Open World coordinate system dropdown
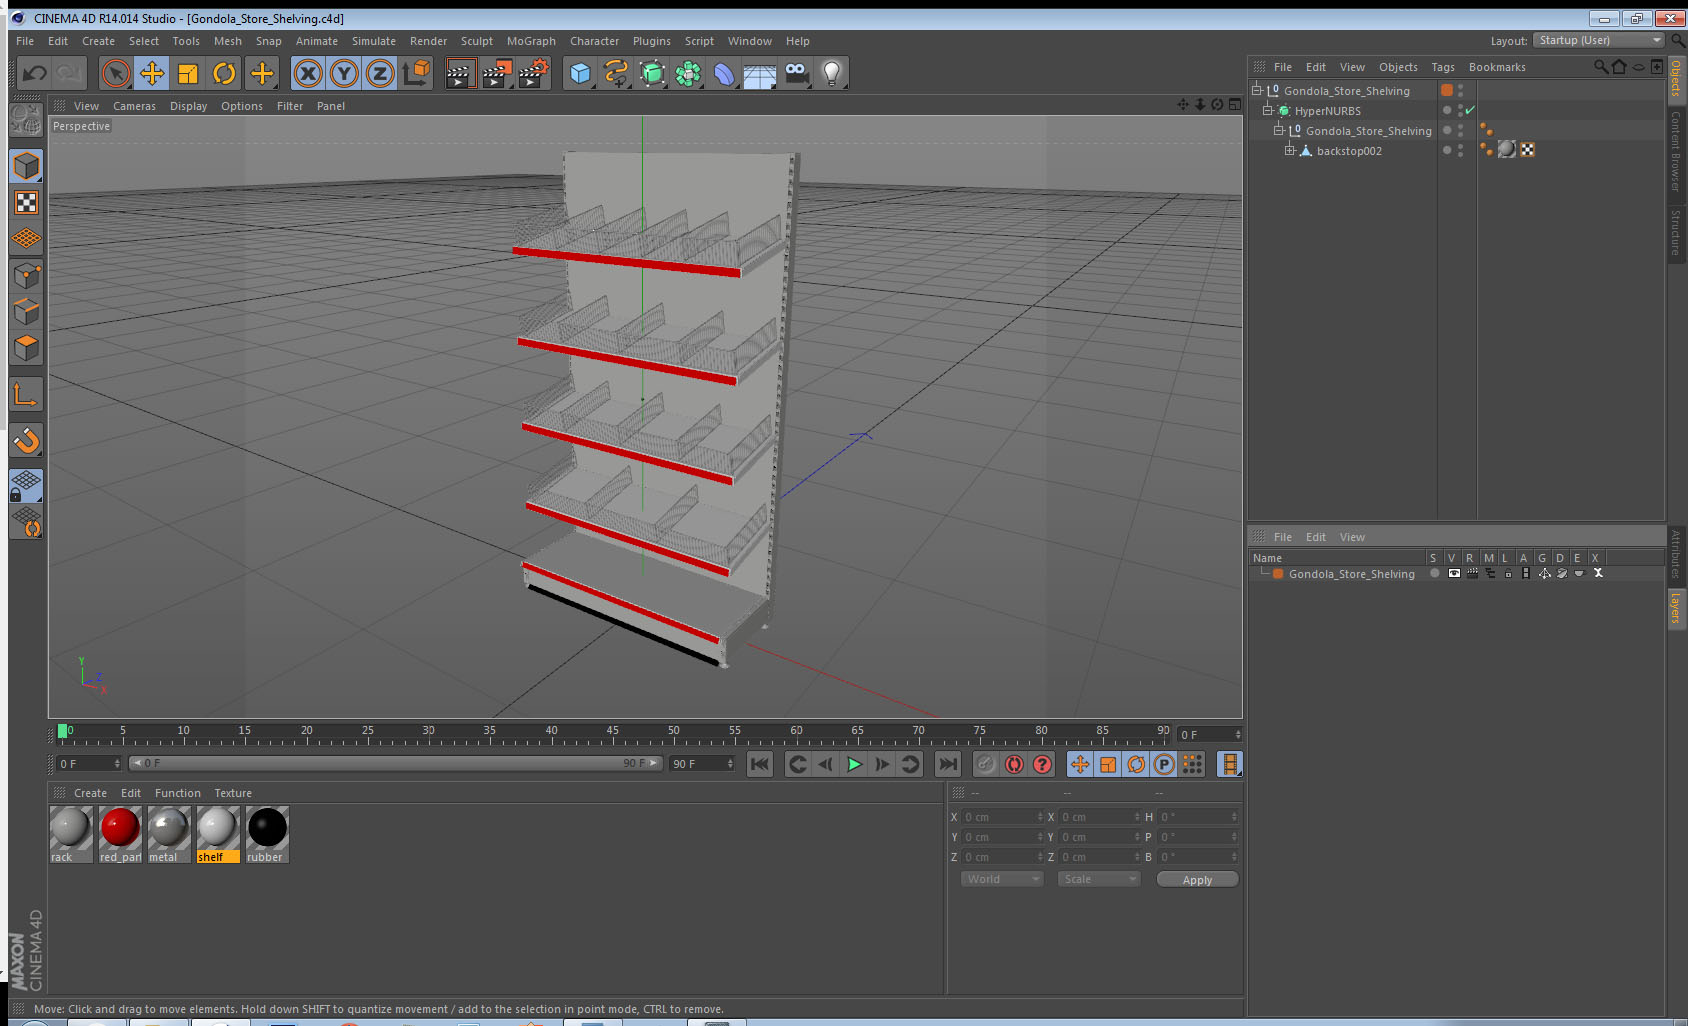 click(1002, 879)
